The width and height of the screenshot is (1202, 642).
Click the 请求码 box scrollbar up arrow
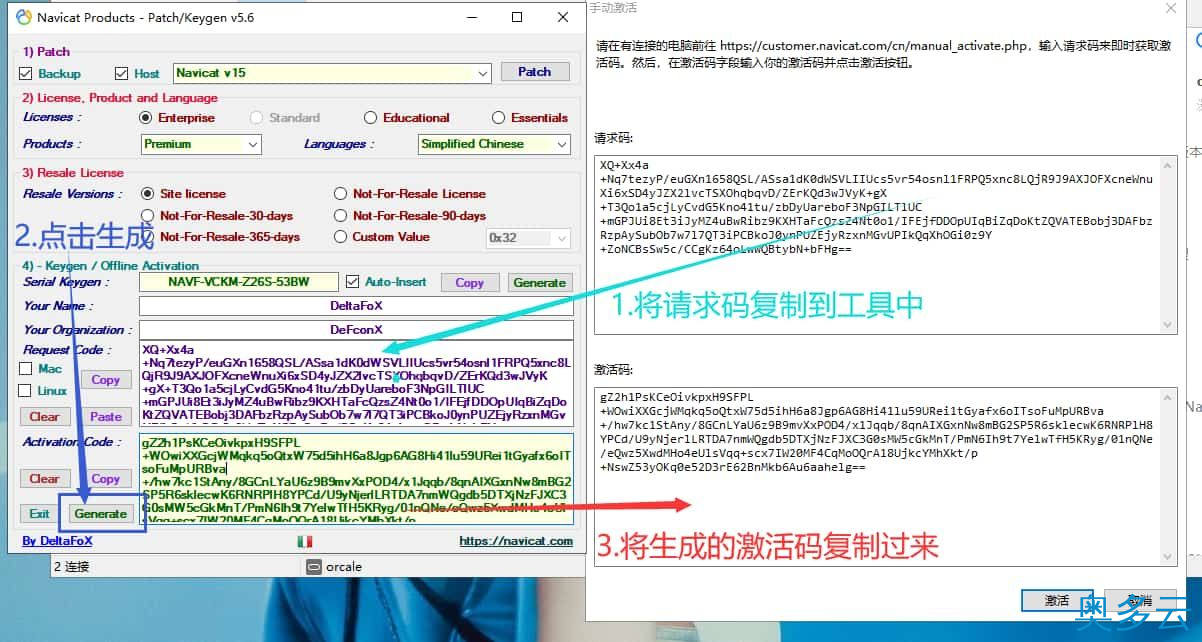pyautogui.click(x=1168, y=165)
